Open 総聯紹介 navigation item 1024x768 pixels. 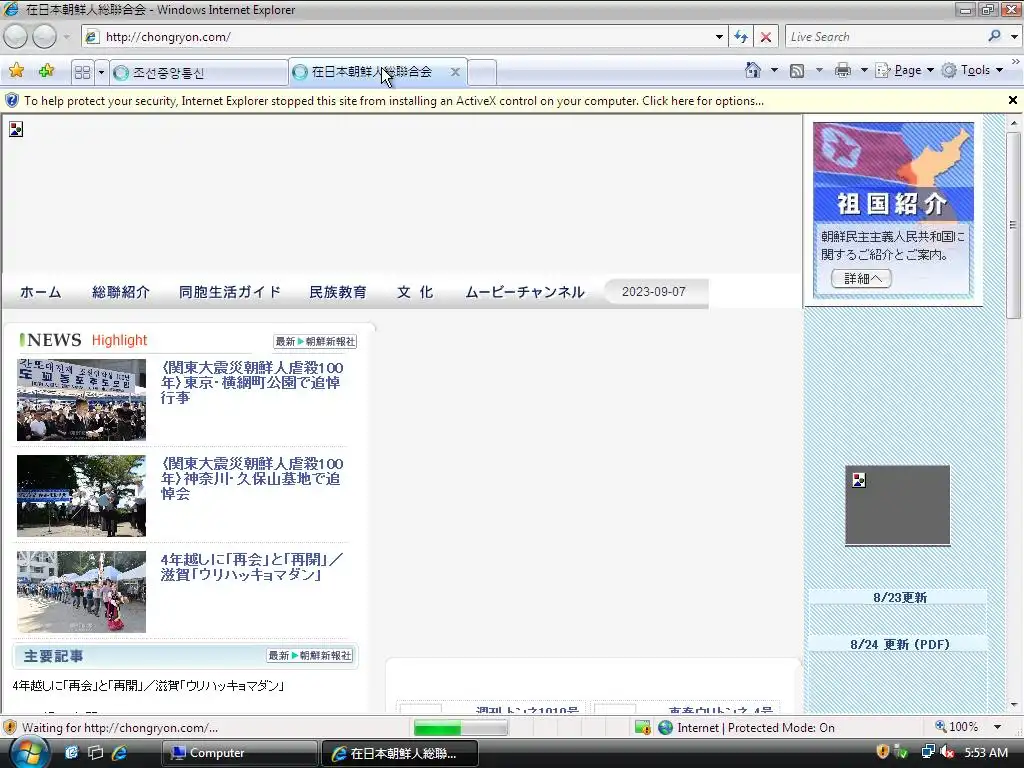(x=121, y=292)
